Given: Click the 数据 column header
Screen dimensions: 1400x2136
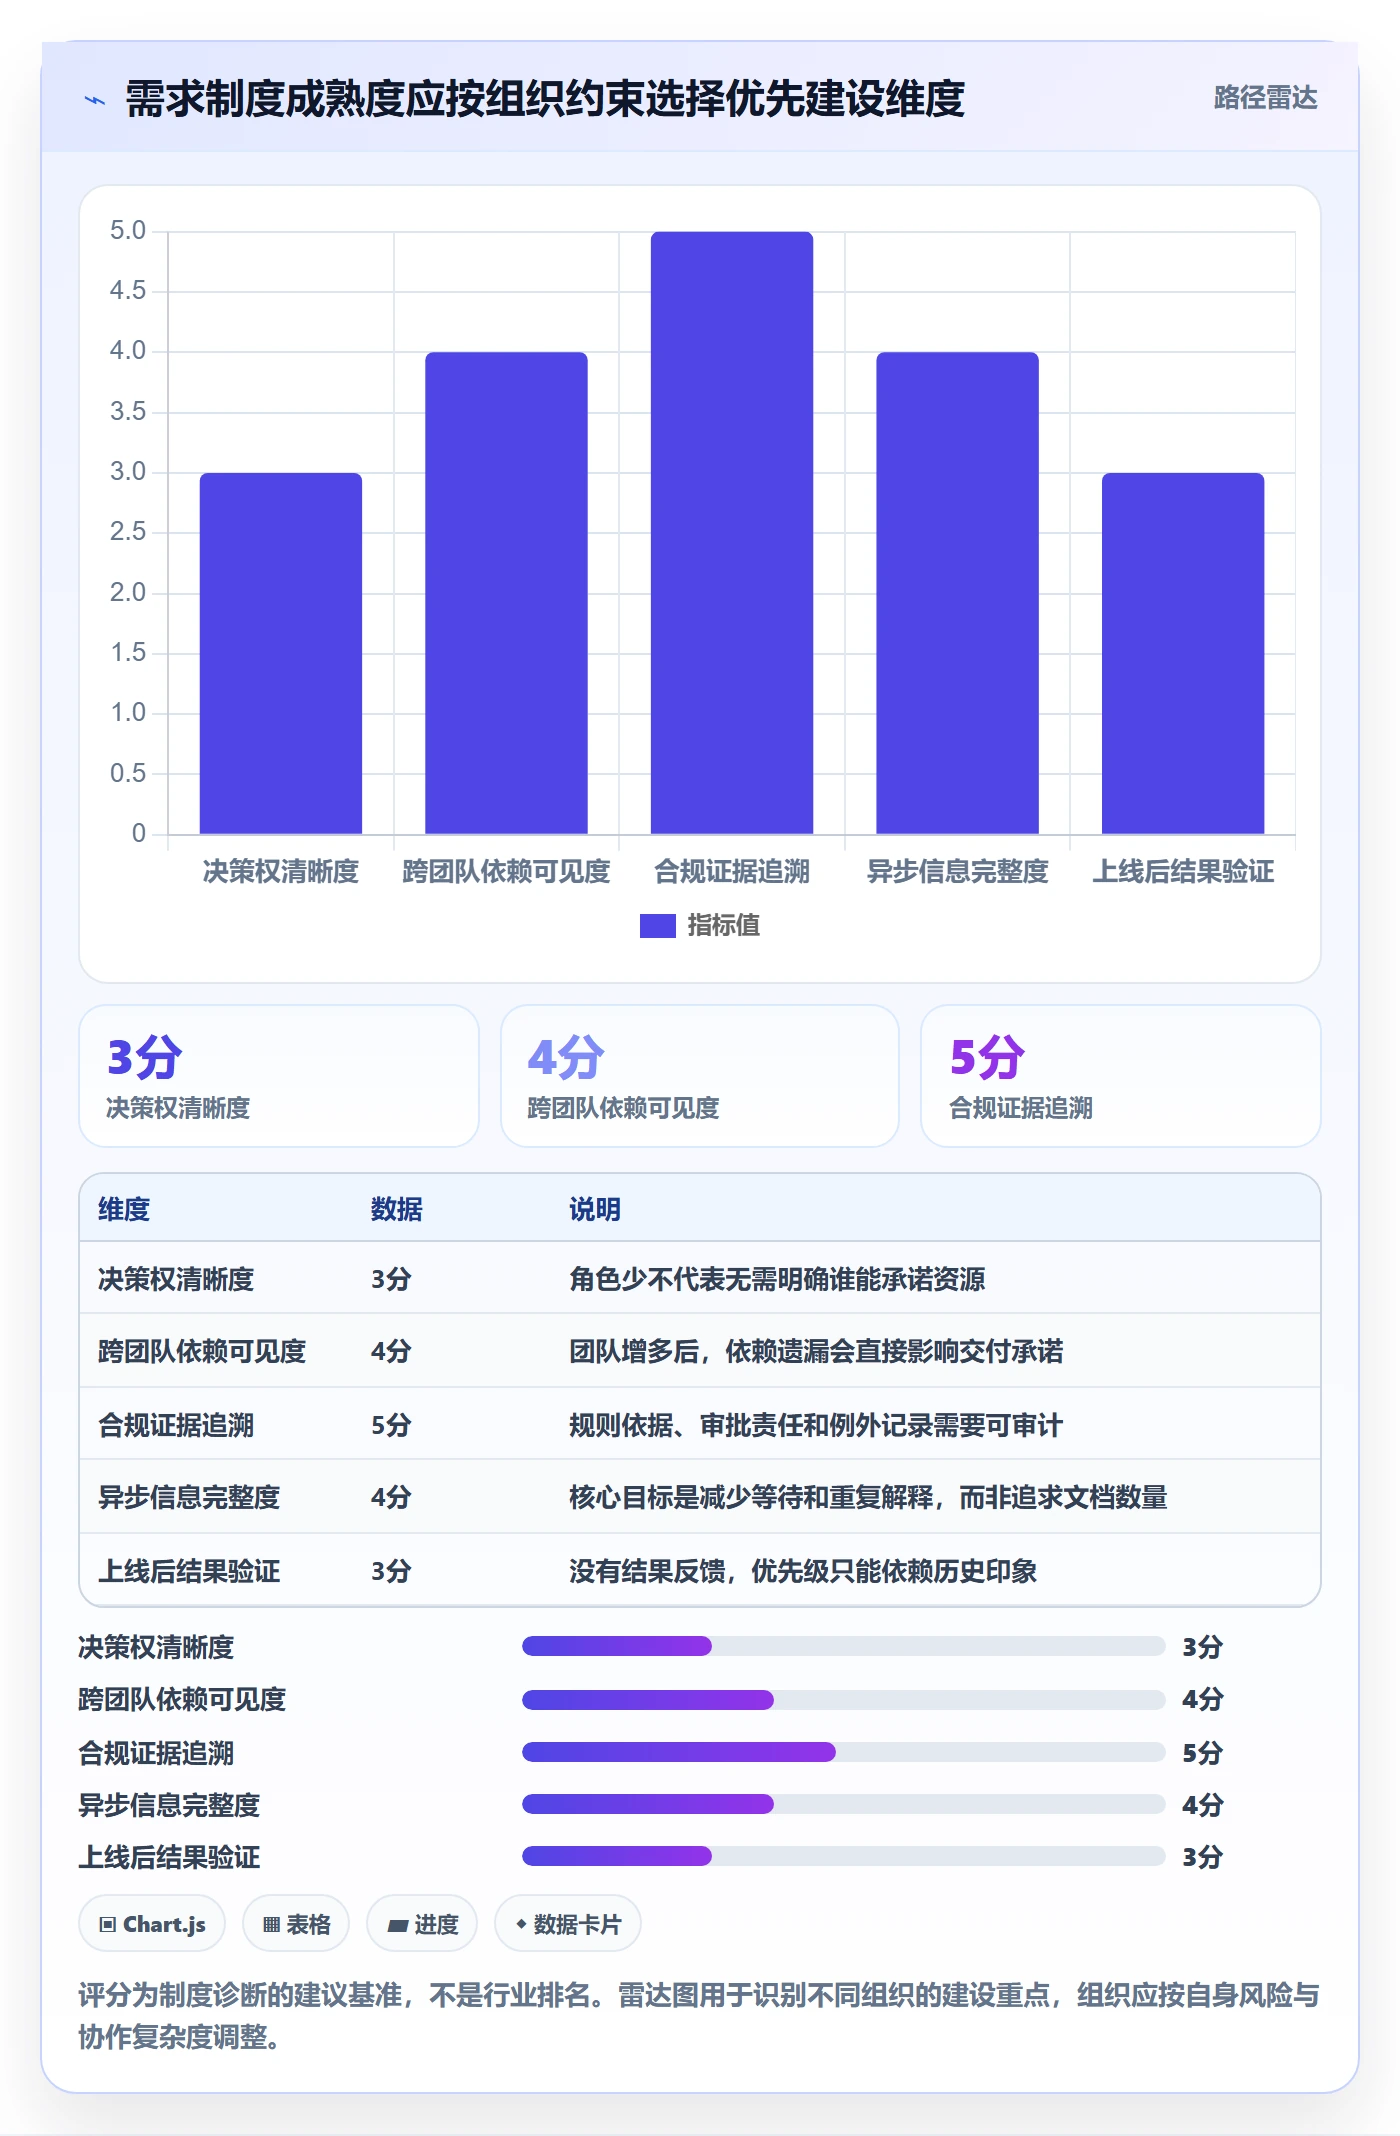Looking at the screenshot, I should (x=397, y=1209).
